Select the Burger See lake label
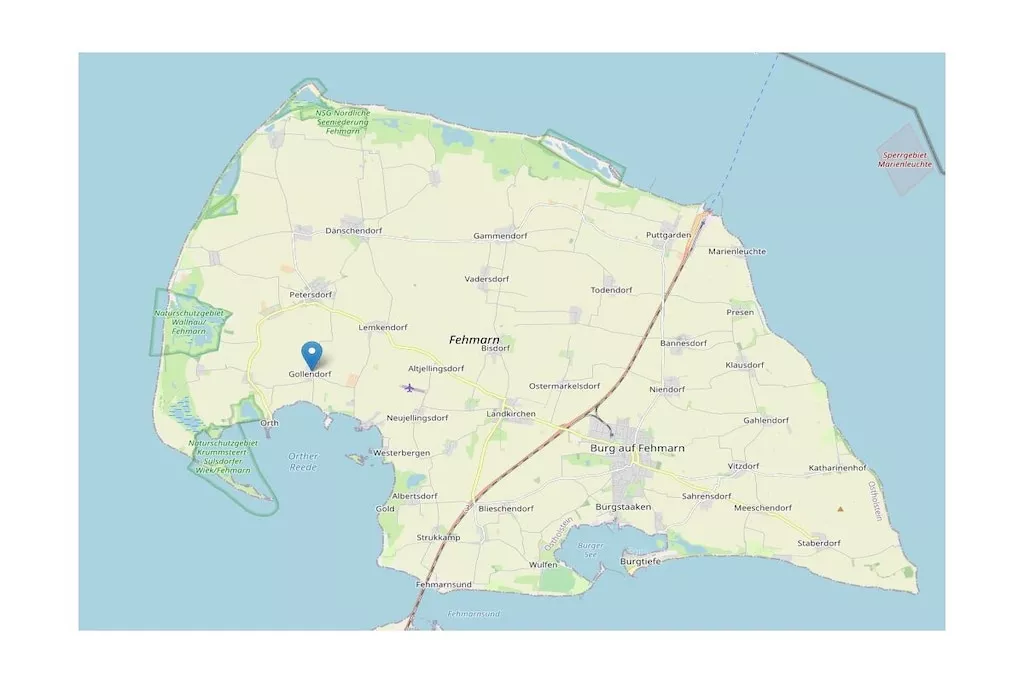The height and width of the screenshot is (683, 1024). point(591,549)
